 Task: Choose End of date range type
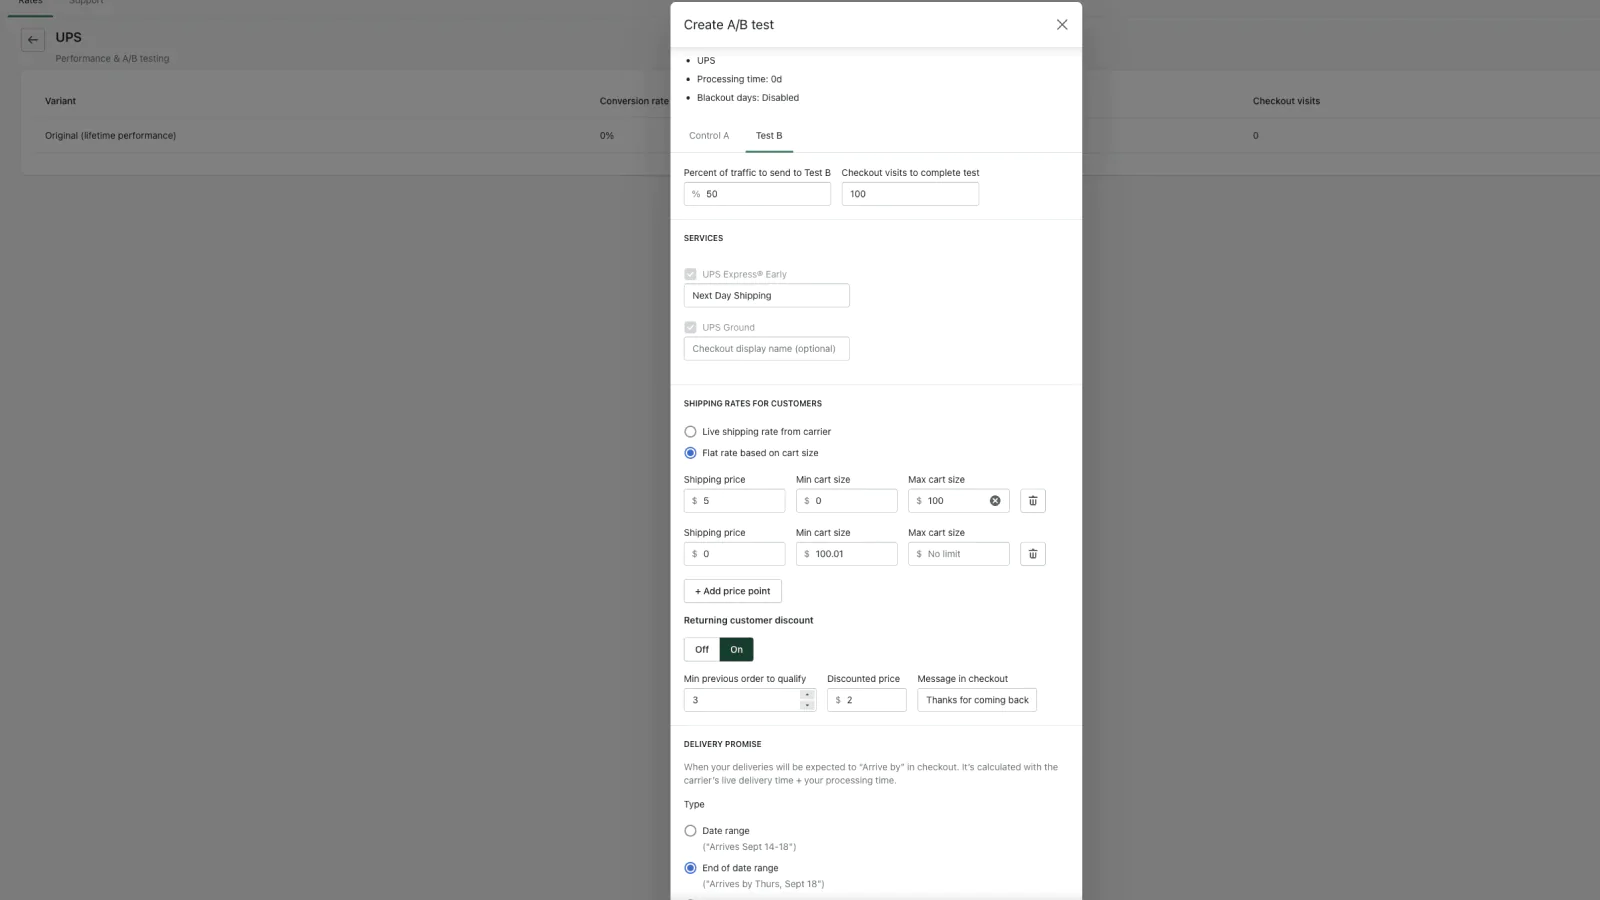690,868
